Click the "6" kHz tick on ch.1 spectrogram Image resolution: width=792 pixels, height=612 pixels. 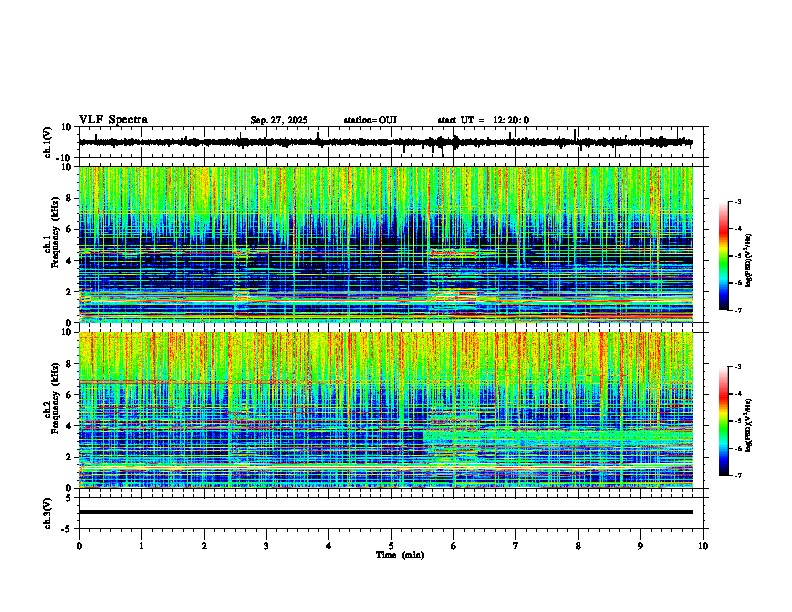[x=70, y=229]
